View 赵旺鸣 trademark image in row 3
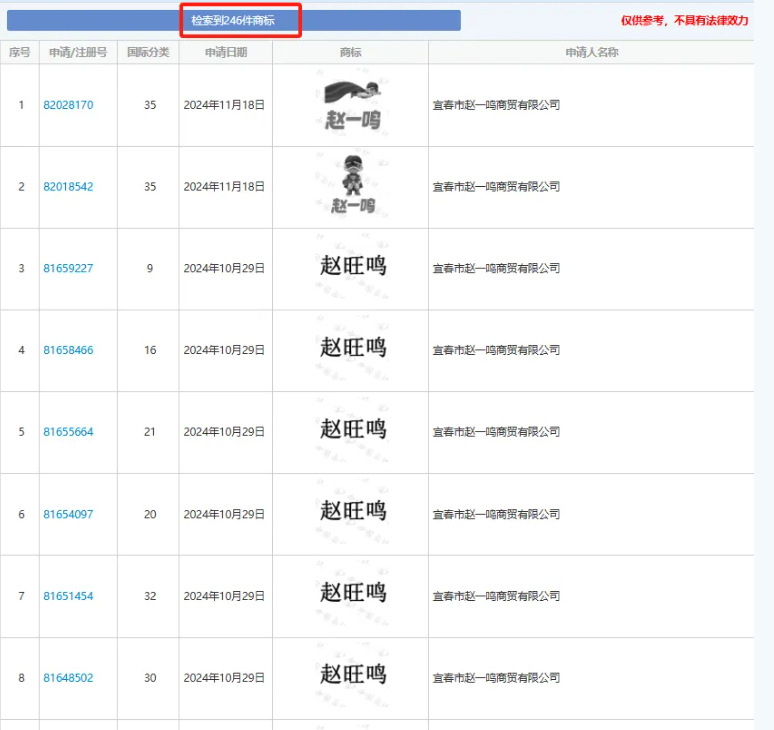The width and height of the screenshot is (774, 730). click(x=352, y=266)
